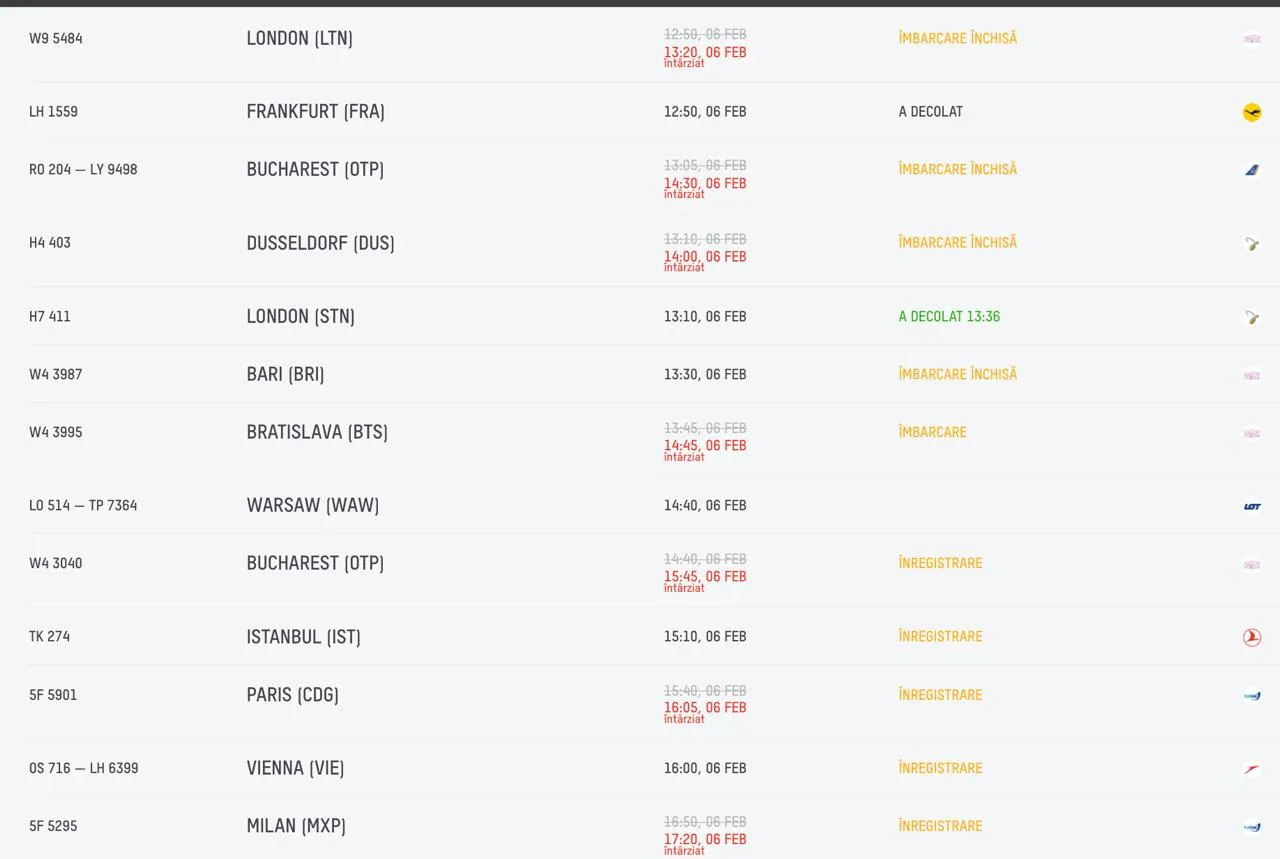Click the A DECOLAT 13:36 status
Viewport: 1280px width, 859px height.
(949, 317)
